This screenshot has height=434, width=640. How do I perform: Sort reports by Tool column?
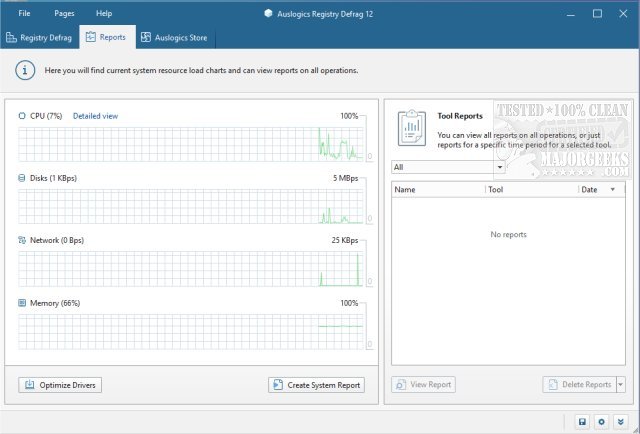532,189
